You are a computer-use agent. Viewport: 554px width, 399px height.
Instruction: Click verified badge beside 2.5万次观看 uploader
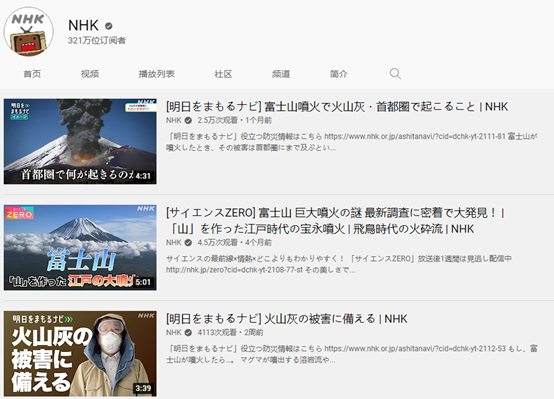click(188, 121)
